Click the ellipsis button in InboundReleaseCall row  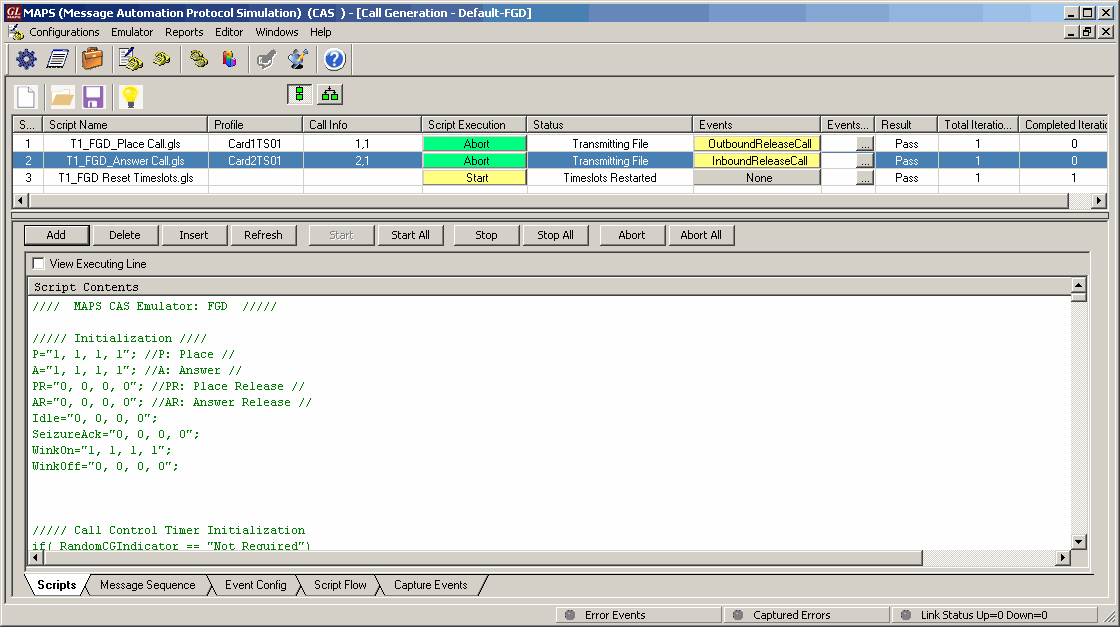(865, 161)
